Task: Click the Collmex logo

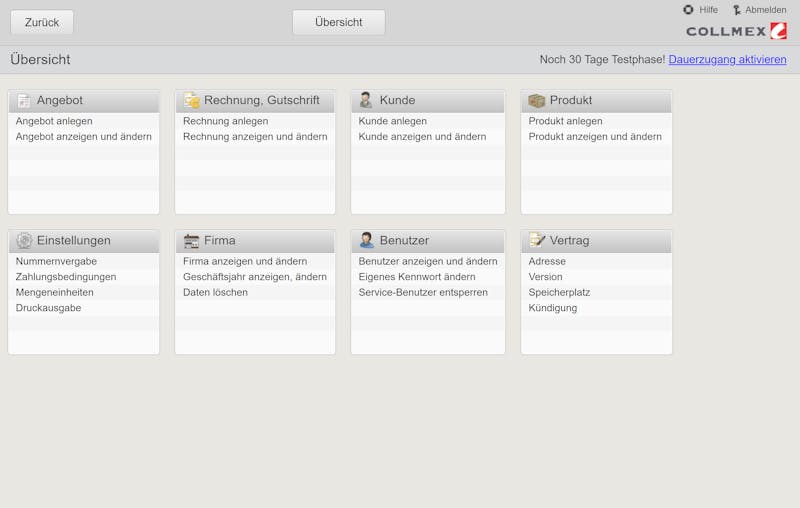Action: [736, 31]
